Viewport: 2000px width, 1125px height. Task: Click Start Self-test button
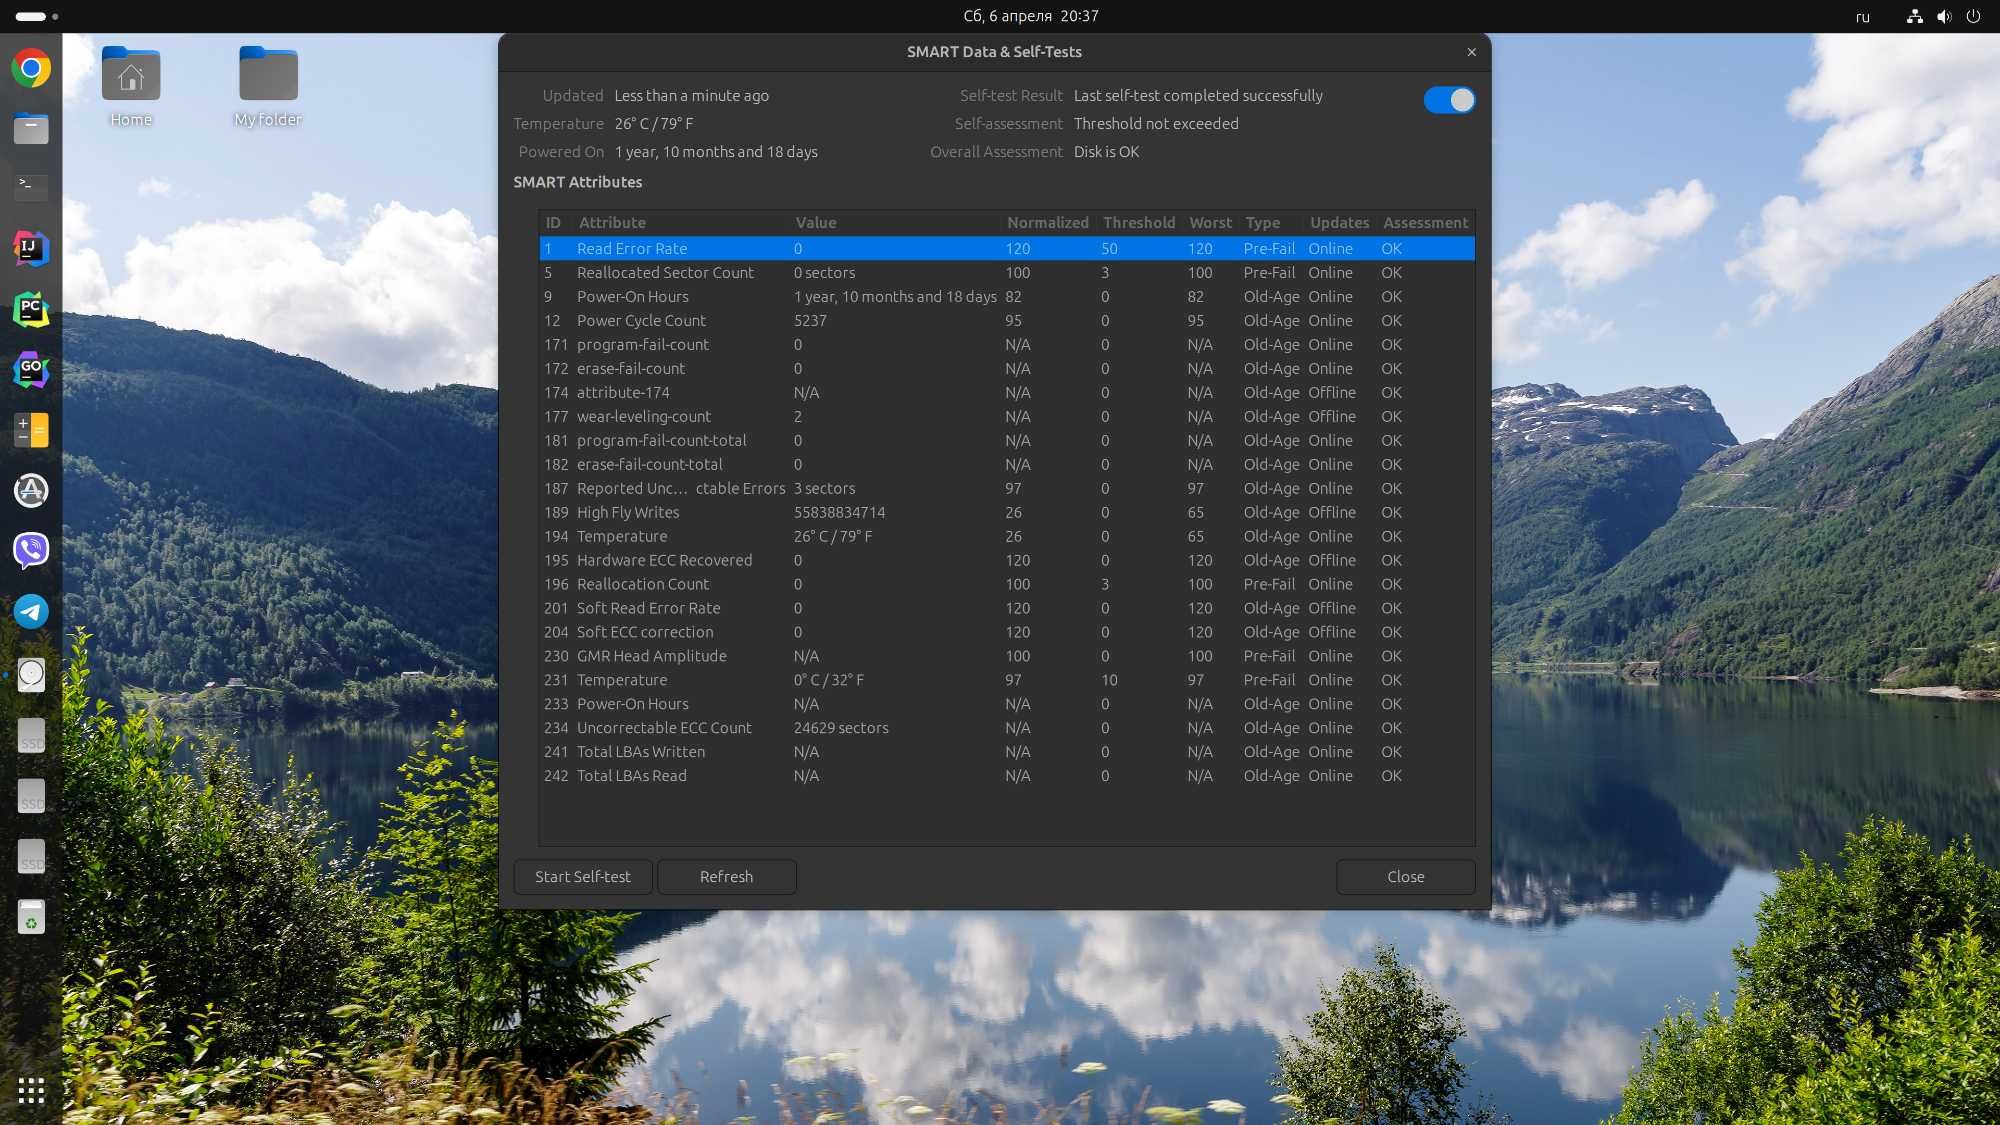[x=582, y=876]
